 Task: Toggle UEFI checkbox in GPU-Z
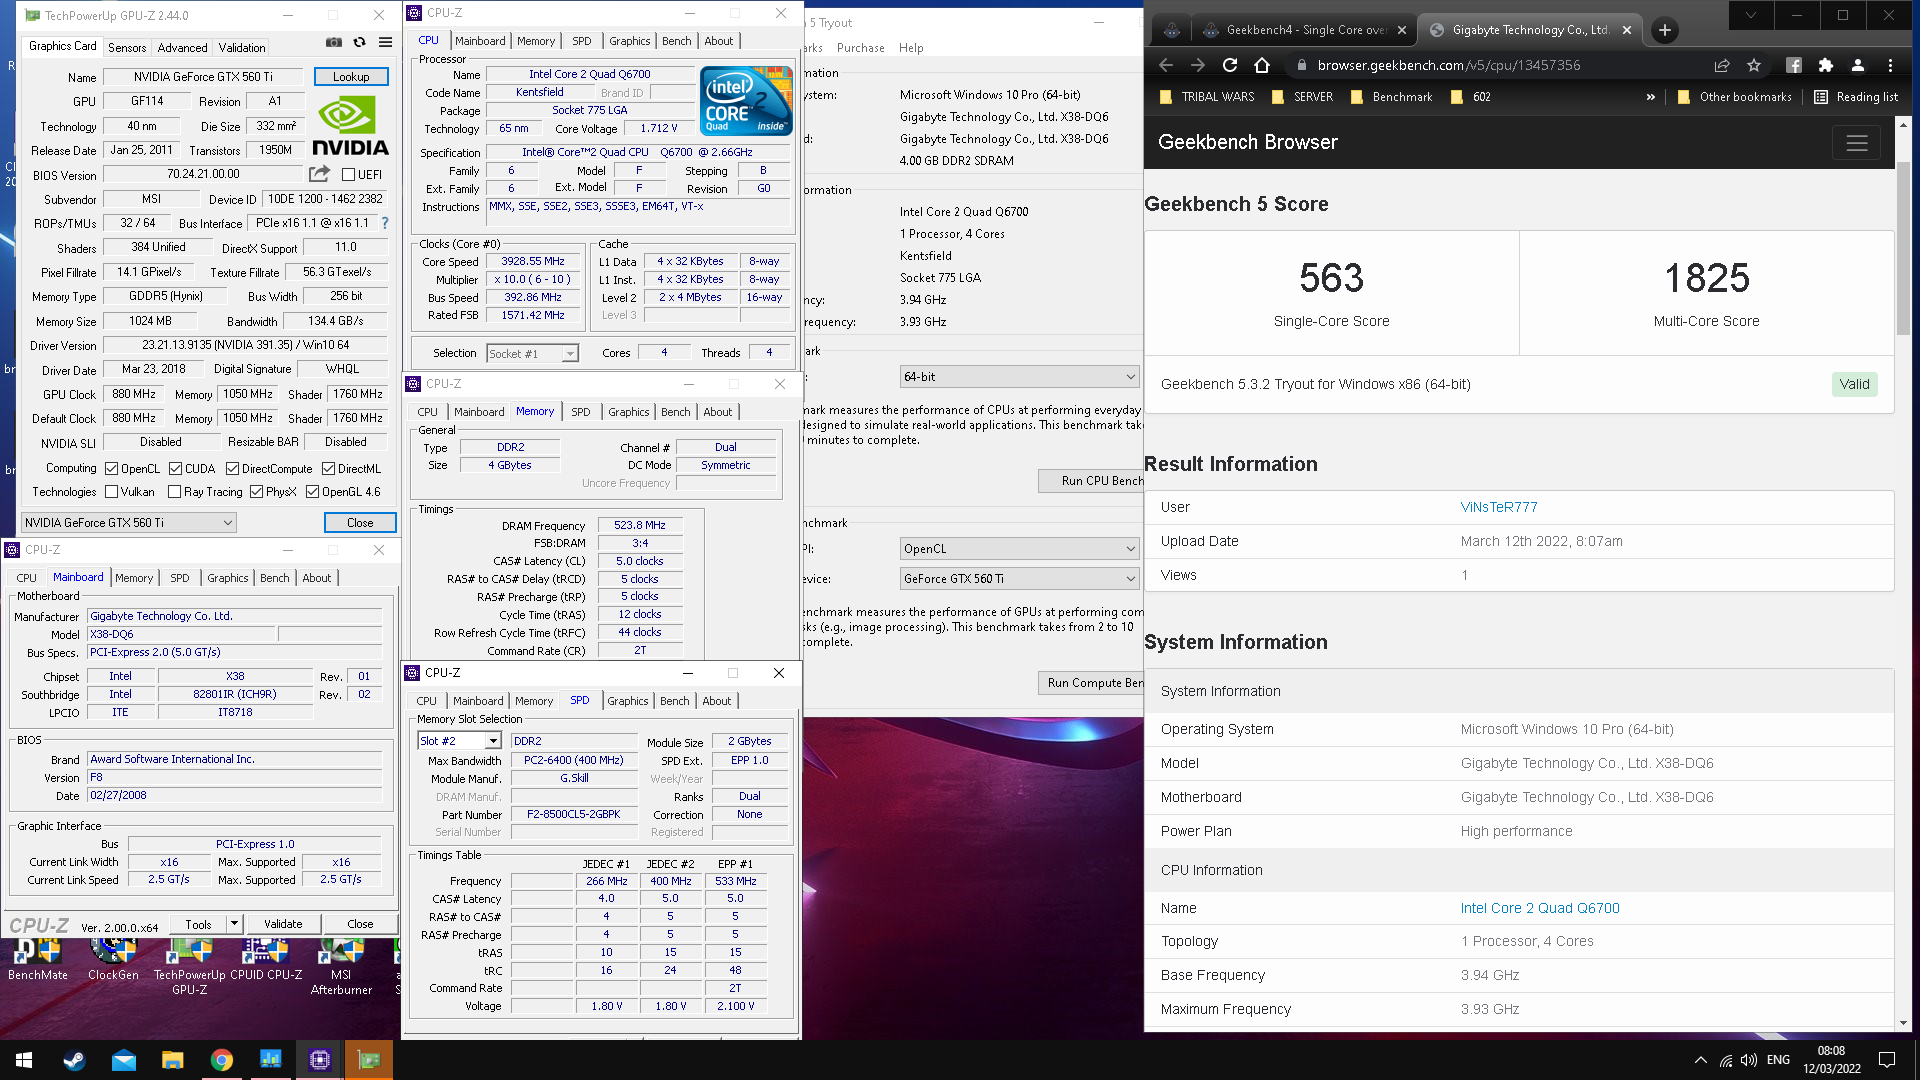tap(349, 175)
